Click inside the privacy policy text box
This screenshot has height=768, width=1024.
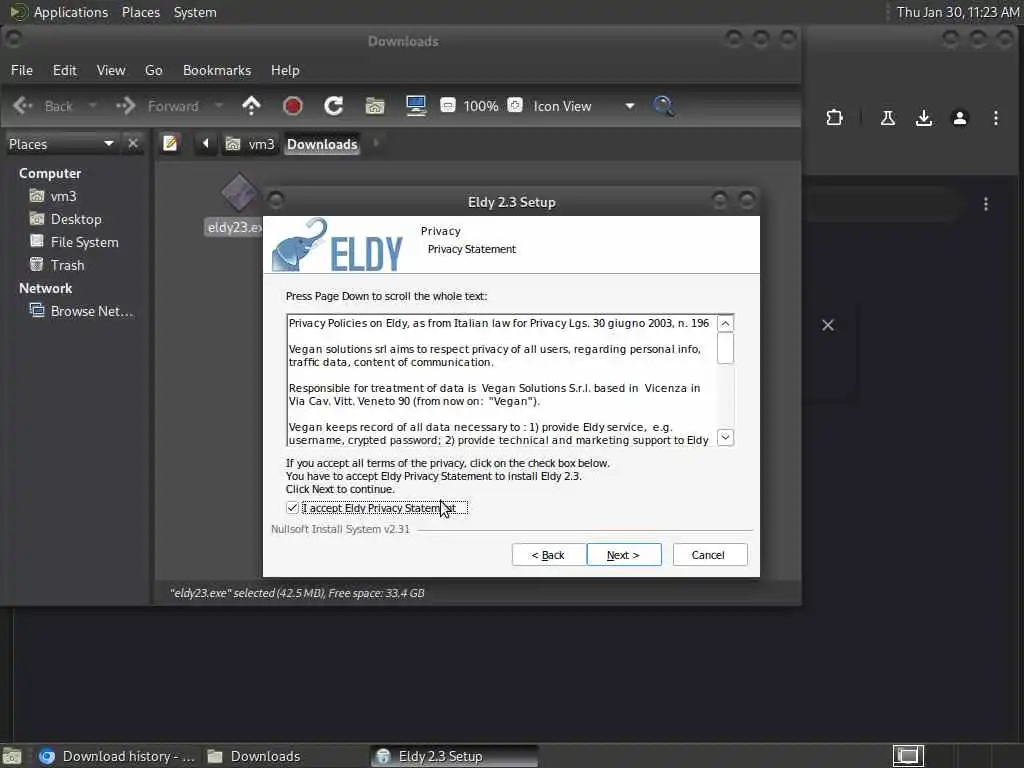coord(502,381)
